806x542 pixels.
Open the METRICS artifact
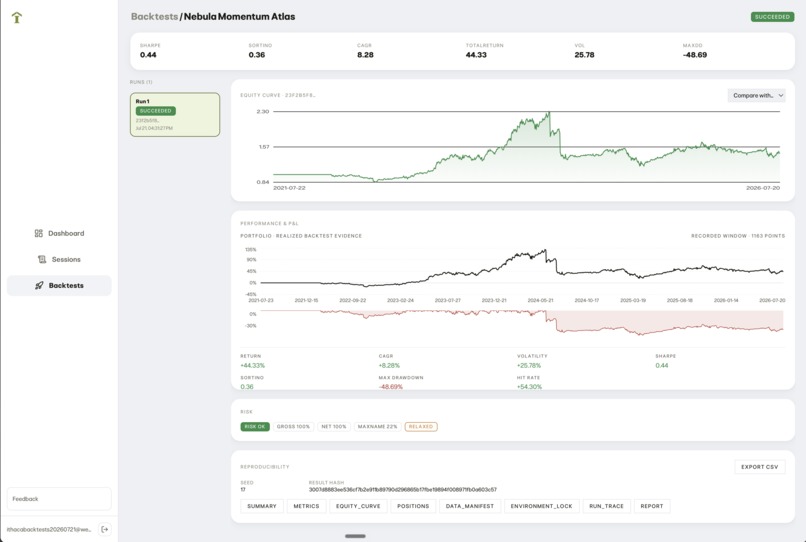pos(306,506)
